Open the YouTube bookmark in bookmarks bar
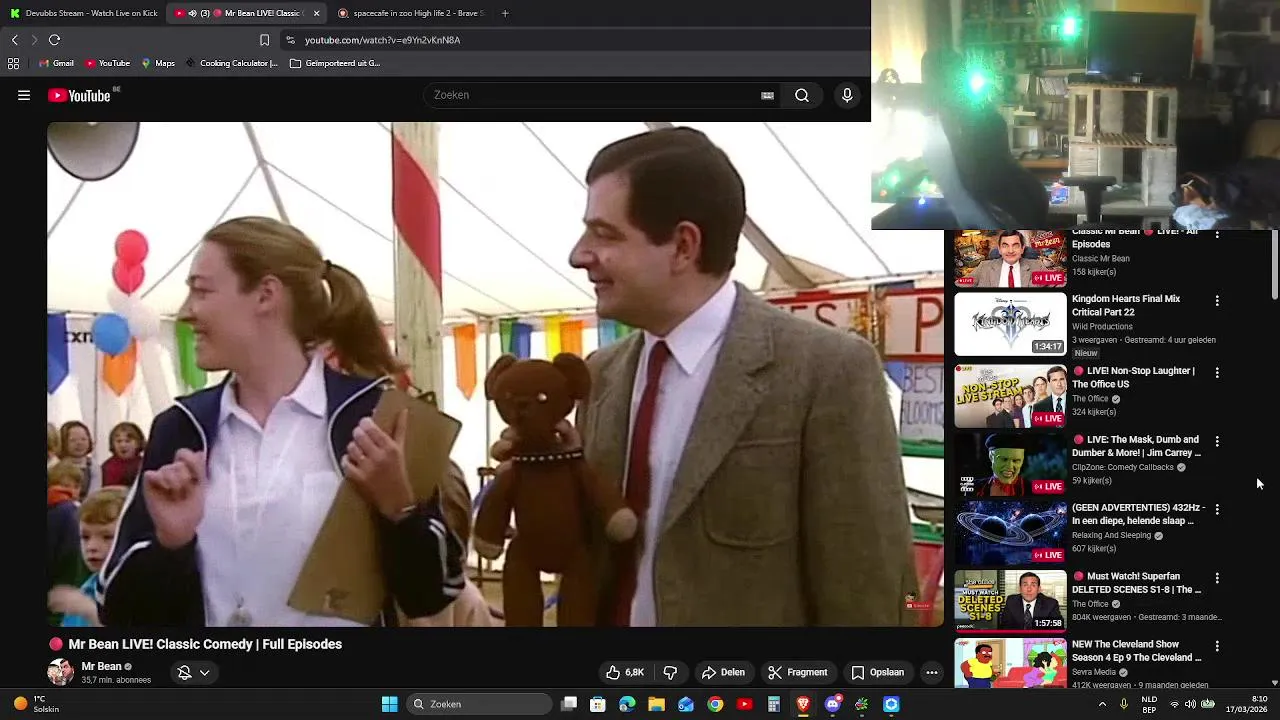Image resolution: width=1280 pixels, height=720 pixels. point(107,63)
